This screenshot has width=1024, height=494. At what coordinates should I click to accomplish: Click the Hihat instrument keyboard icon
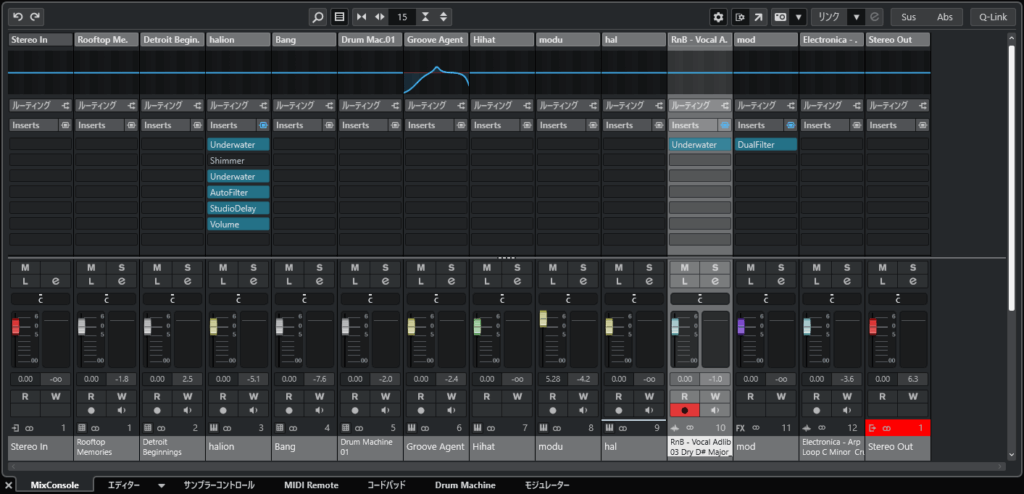(477, 428)
